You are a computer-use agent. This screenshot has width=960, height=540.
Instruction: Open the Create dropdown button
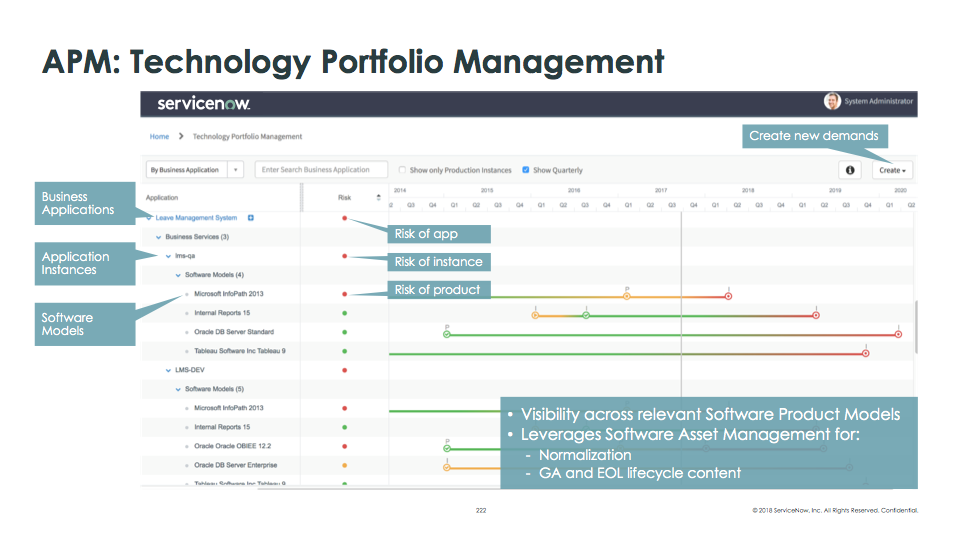coord(892,170)
